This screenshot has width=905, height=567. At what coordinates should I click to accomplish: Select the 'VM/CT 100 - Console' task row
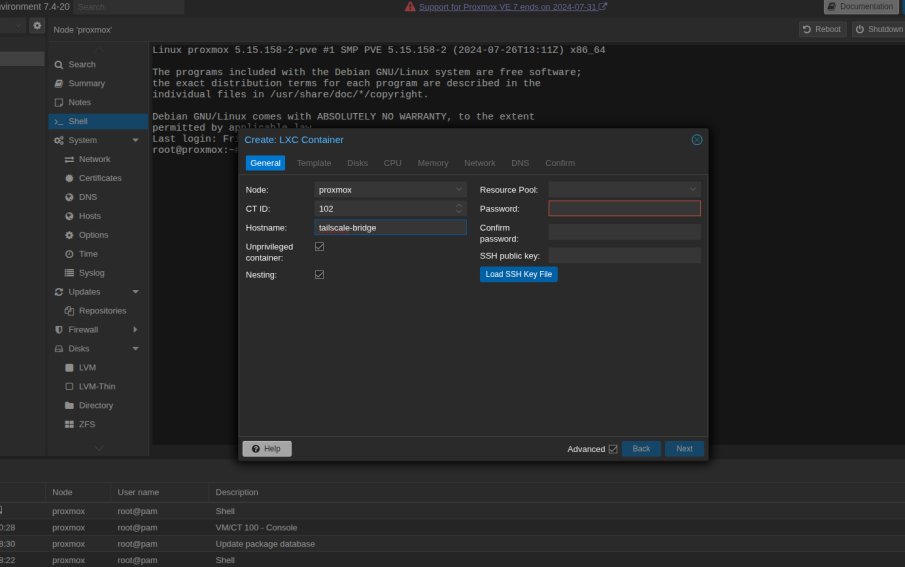(452, 528)
